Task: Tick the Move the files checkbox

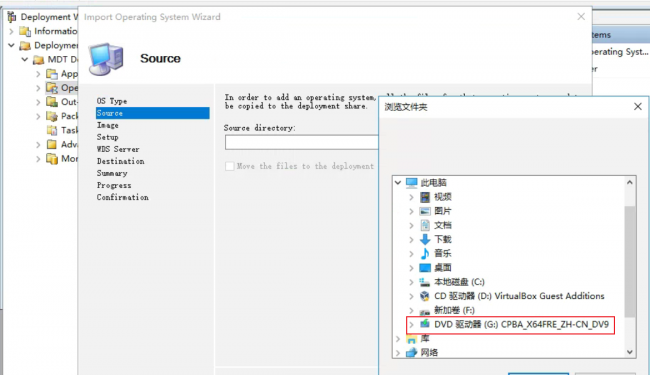Action: click(229, 166)
